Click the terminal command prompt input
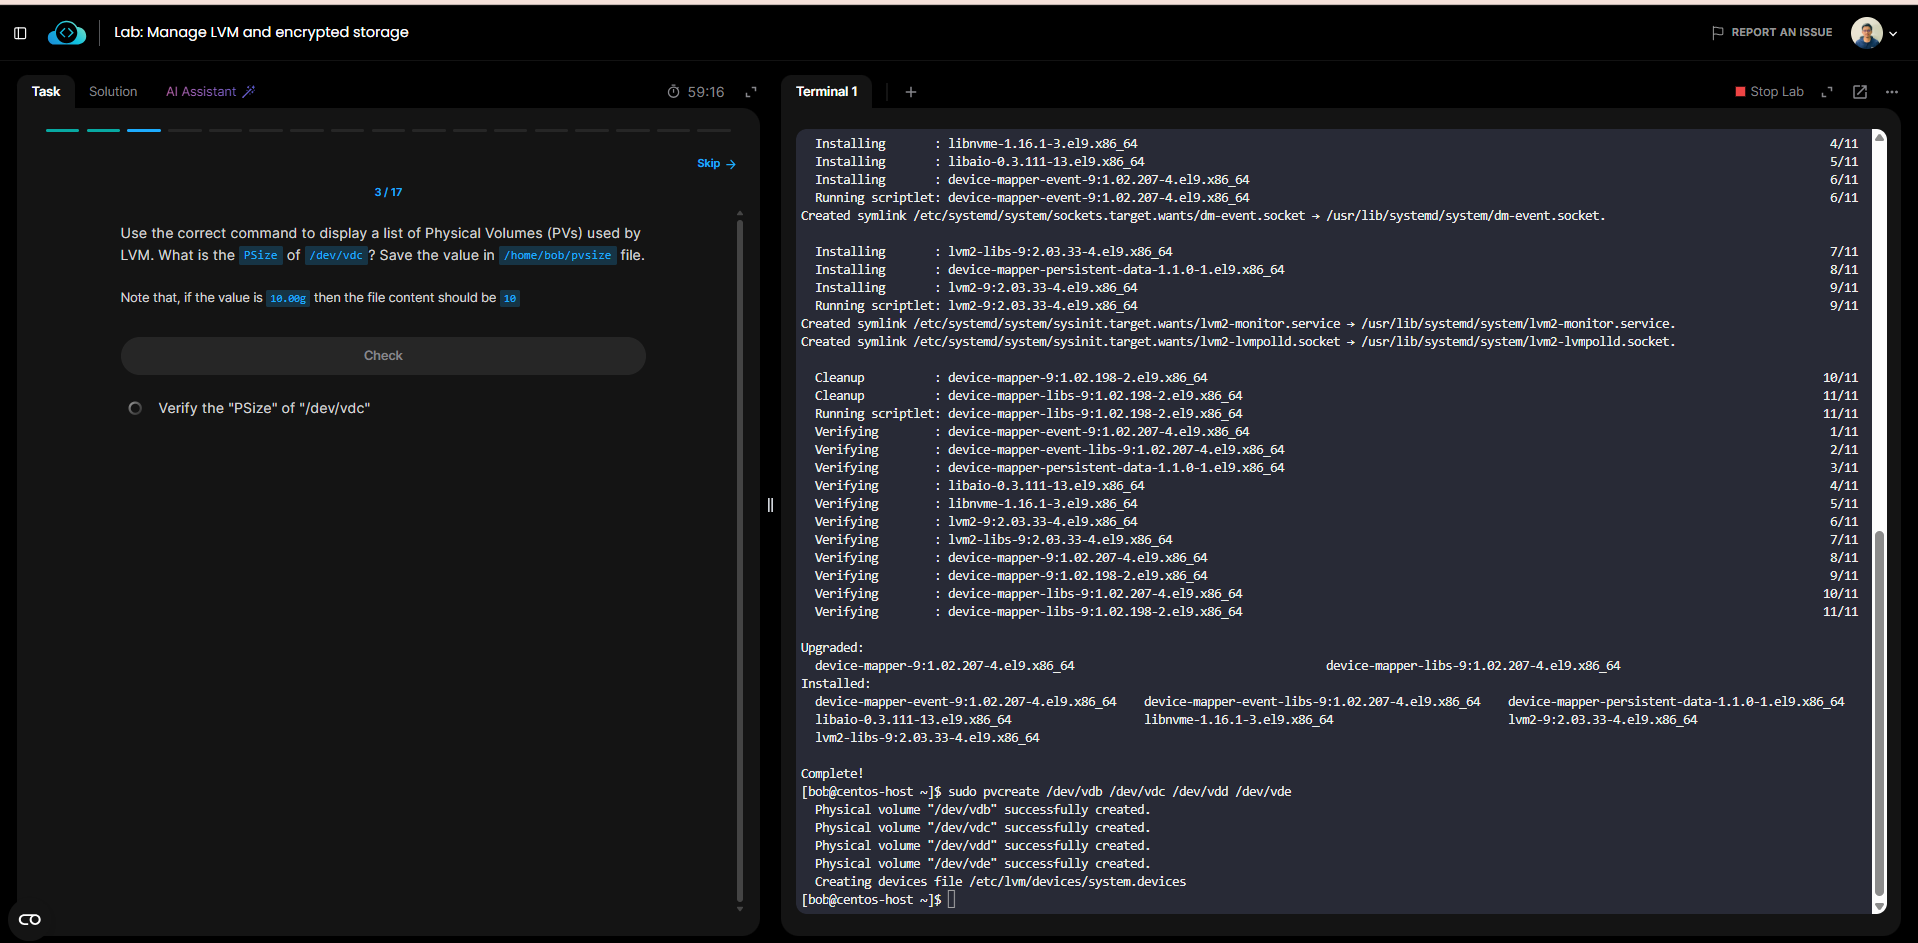The image size is (1918, 943). click(x=951, y=900)
